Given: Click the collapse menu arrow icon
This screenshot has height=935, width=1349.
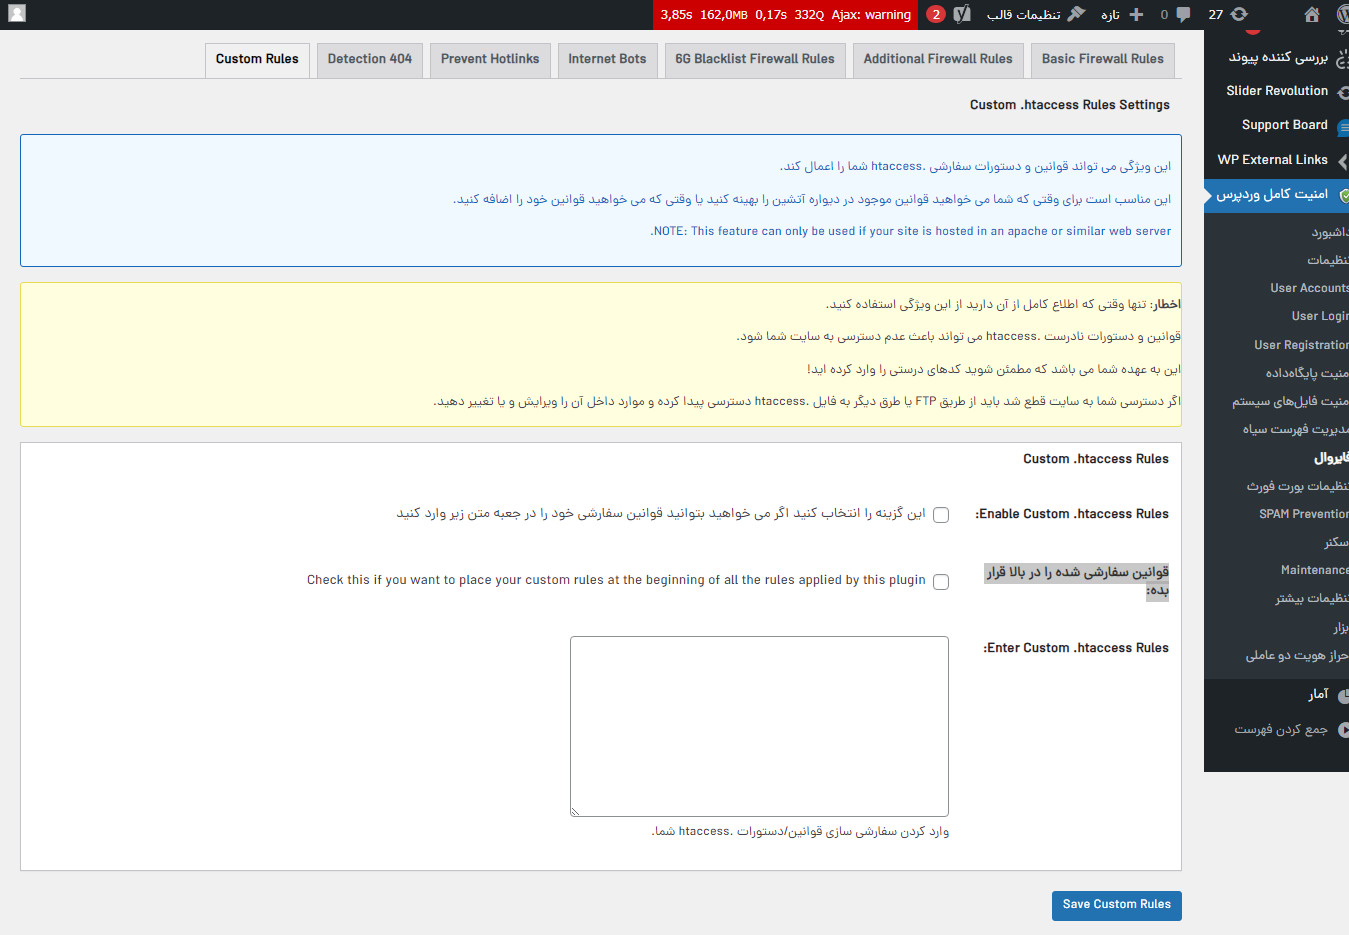Looking at the screenshot, I should [1343, 730].
